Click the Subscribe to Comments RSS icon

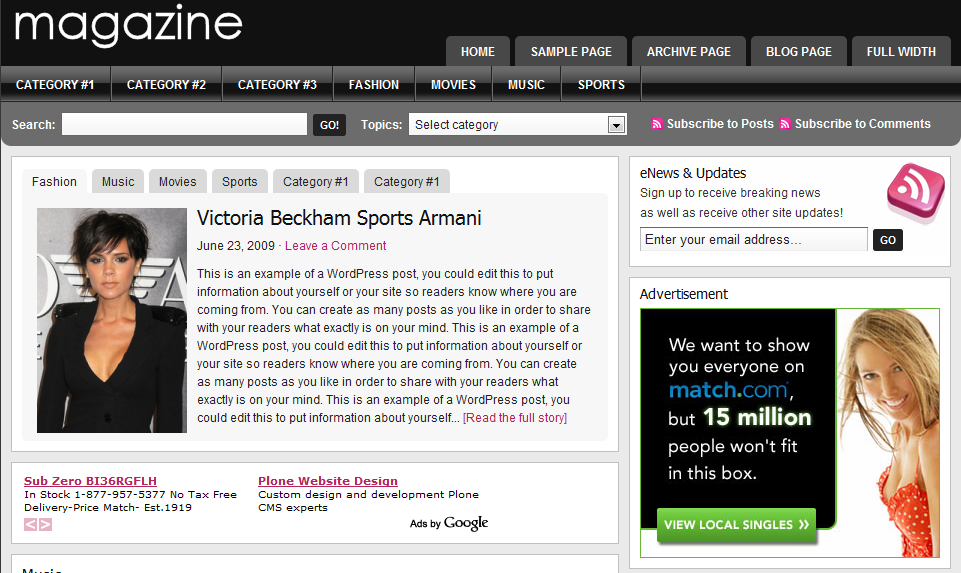(x=784, y=124)
